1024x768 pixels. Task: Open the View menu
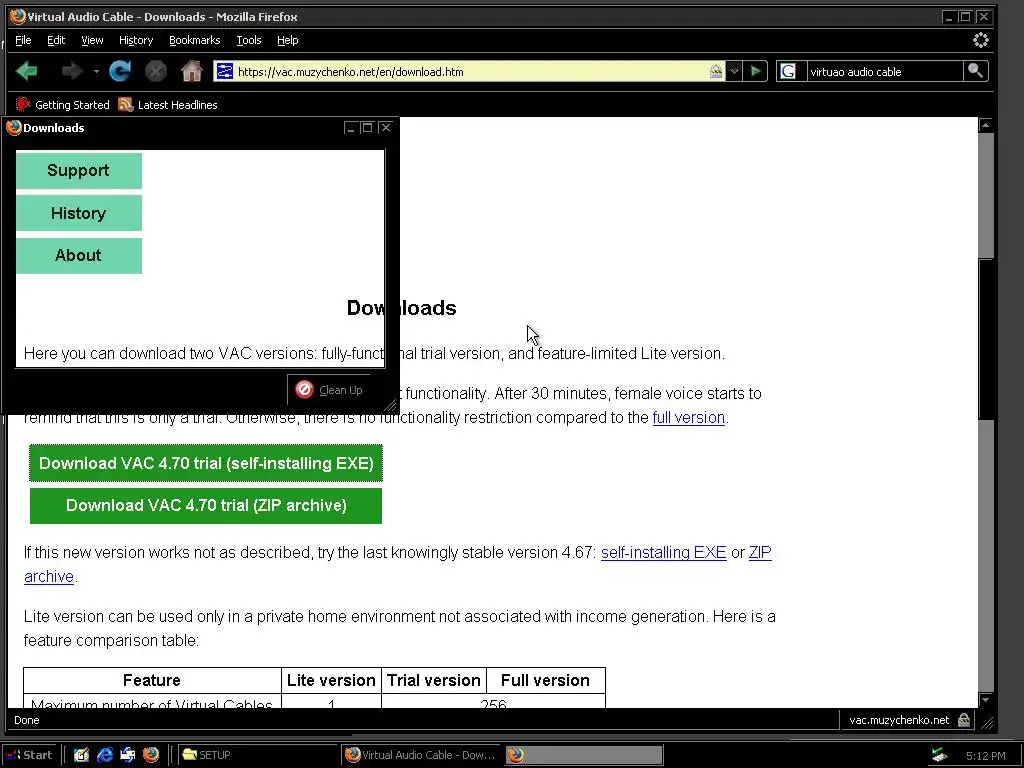click(x=92, y=40)
